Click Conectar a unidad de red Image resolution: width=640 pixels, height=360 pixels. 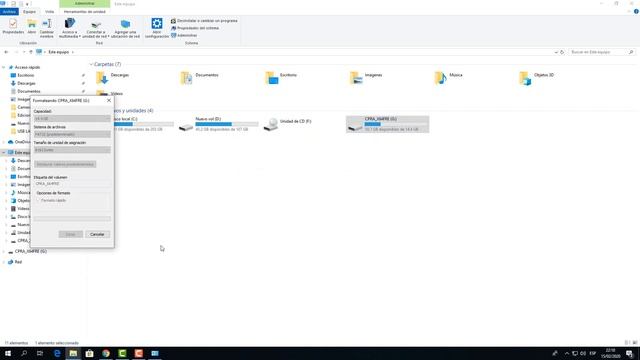pos(96,28)
